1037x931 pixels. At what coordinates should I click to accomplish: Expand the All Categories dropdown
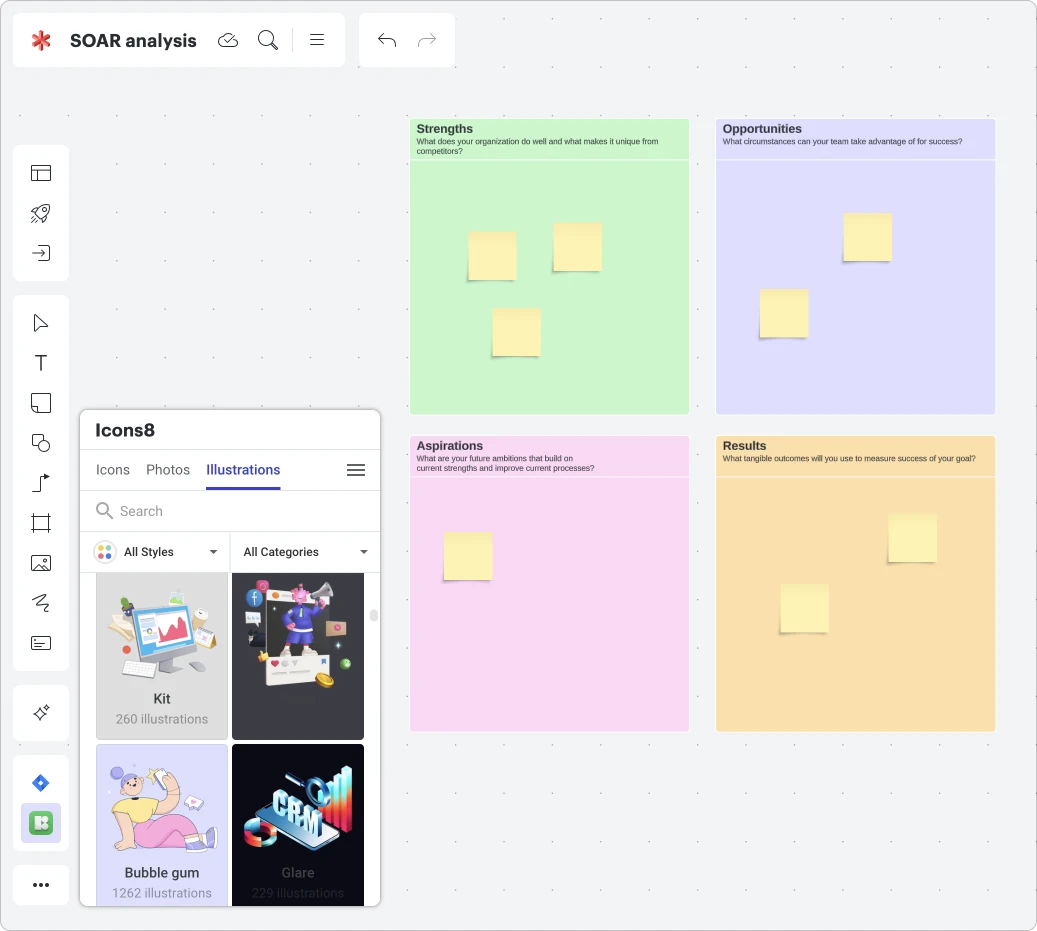pyautogui.click(x=305, y=552)
